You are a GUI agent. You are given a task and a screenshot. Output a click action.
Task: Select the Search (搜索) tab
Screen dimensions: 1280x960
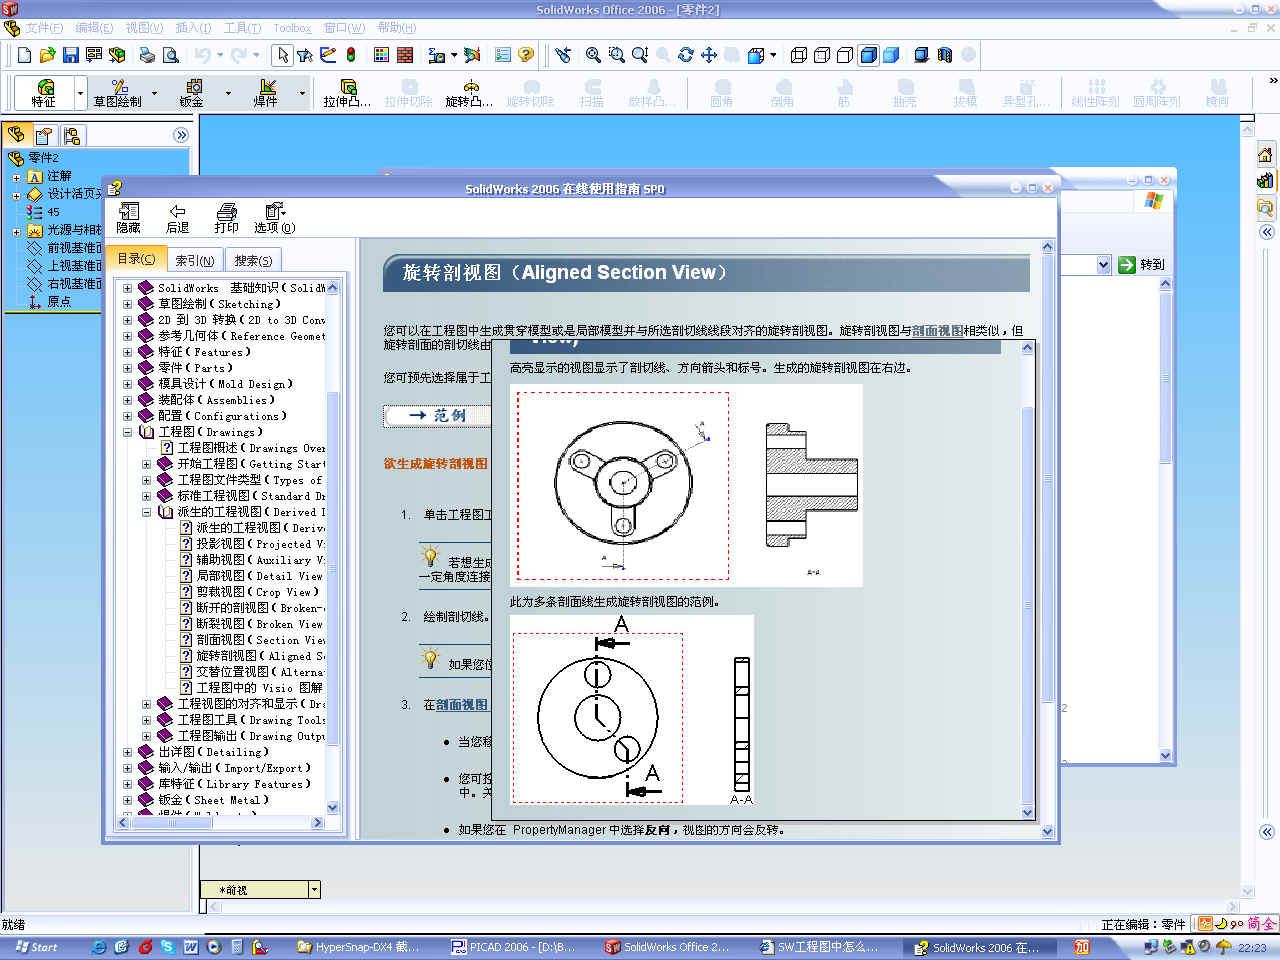coord(253,260)
